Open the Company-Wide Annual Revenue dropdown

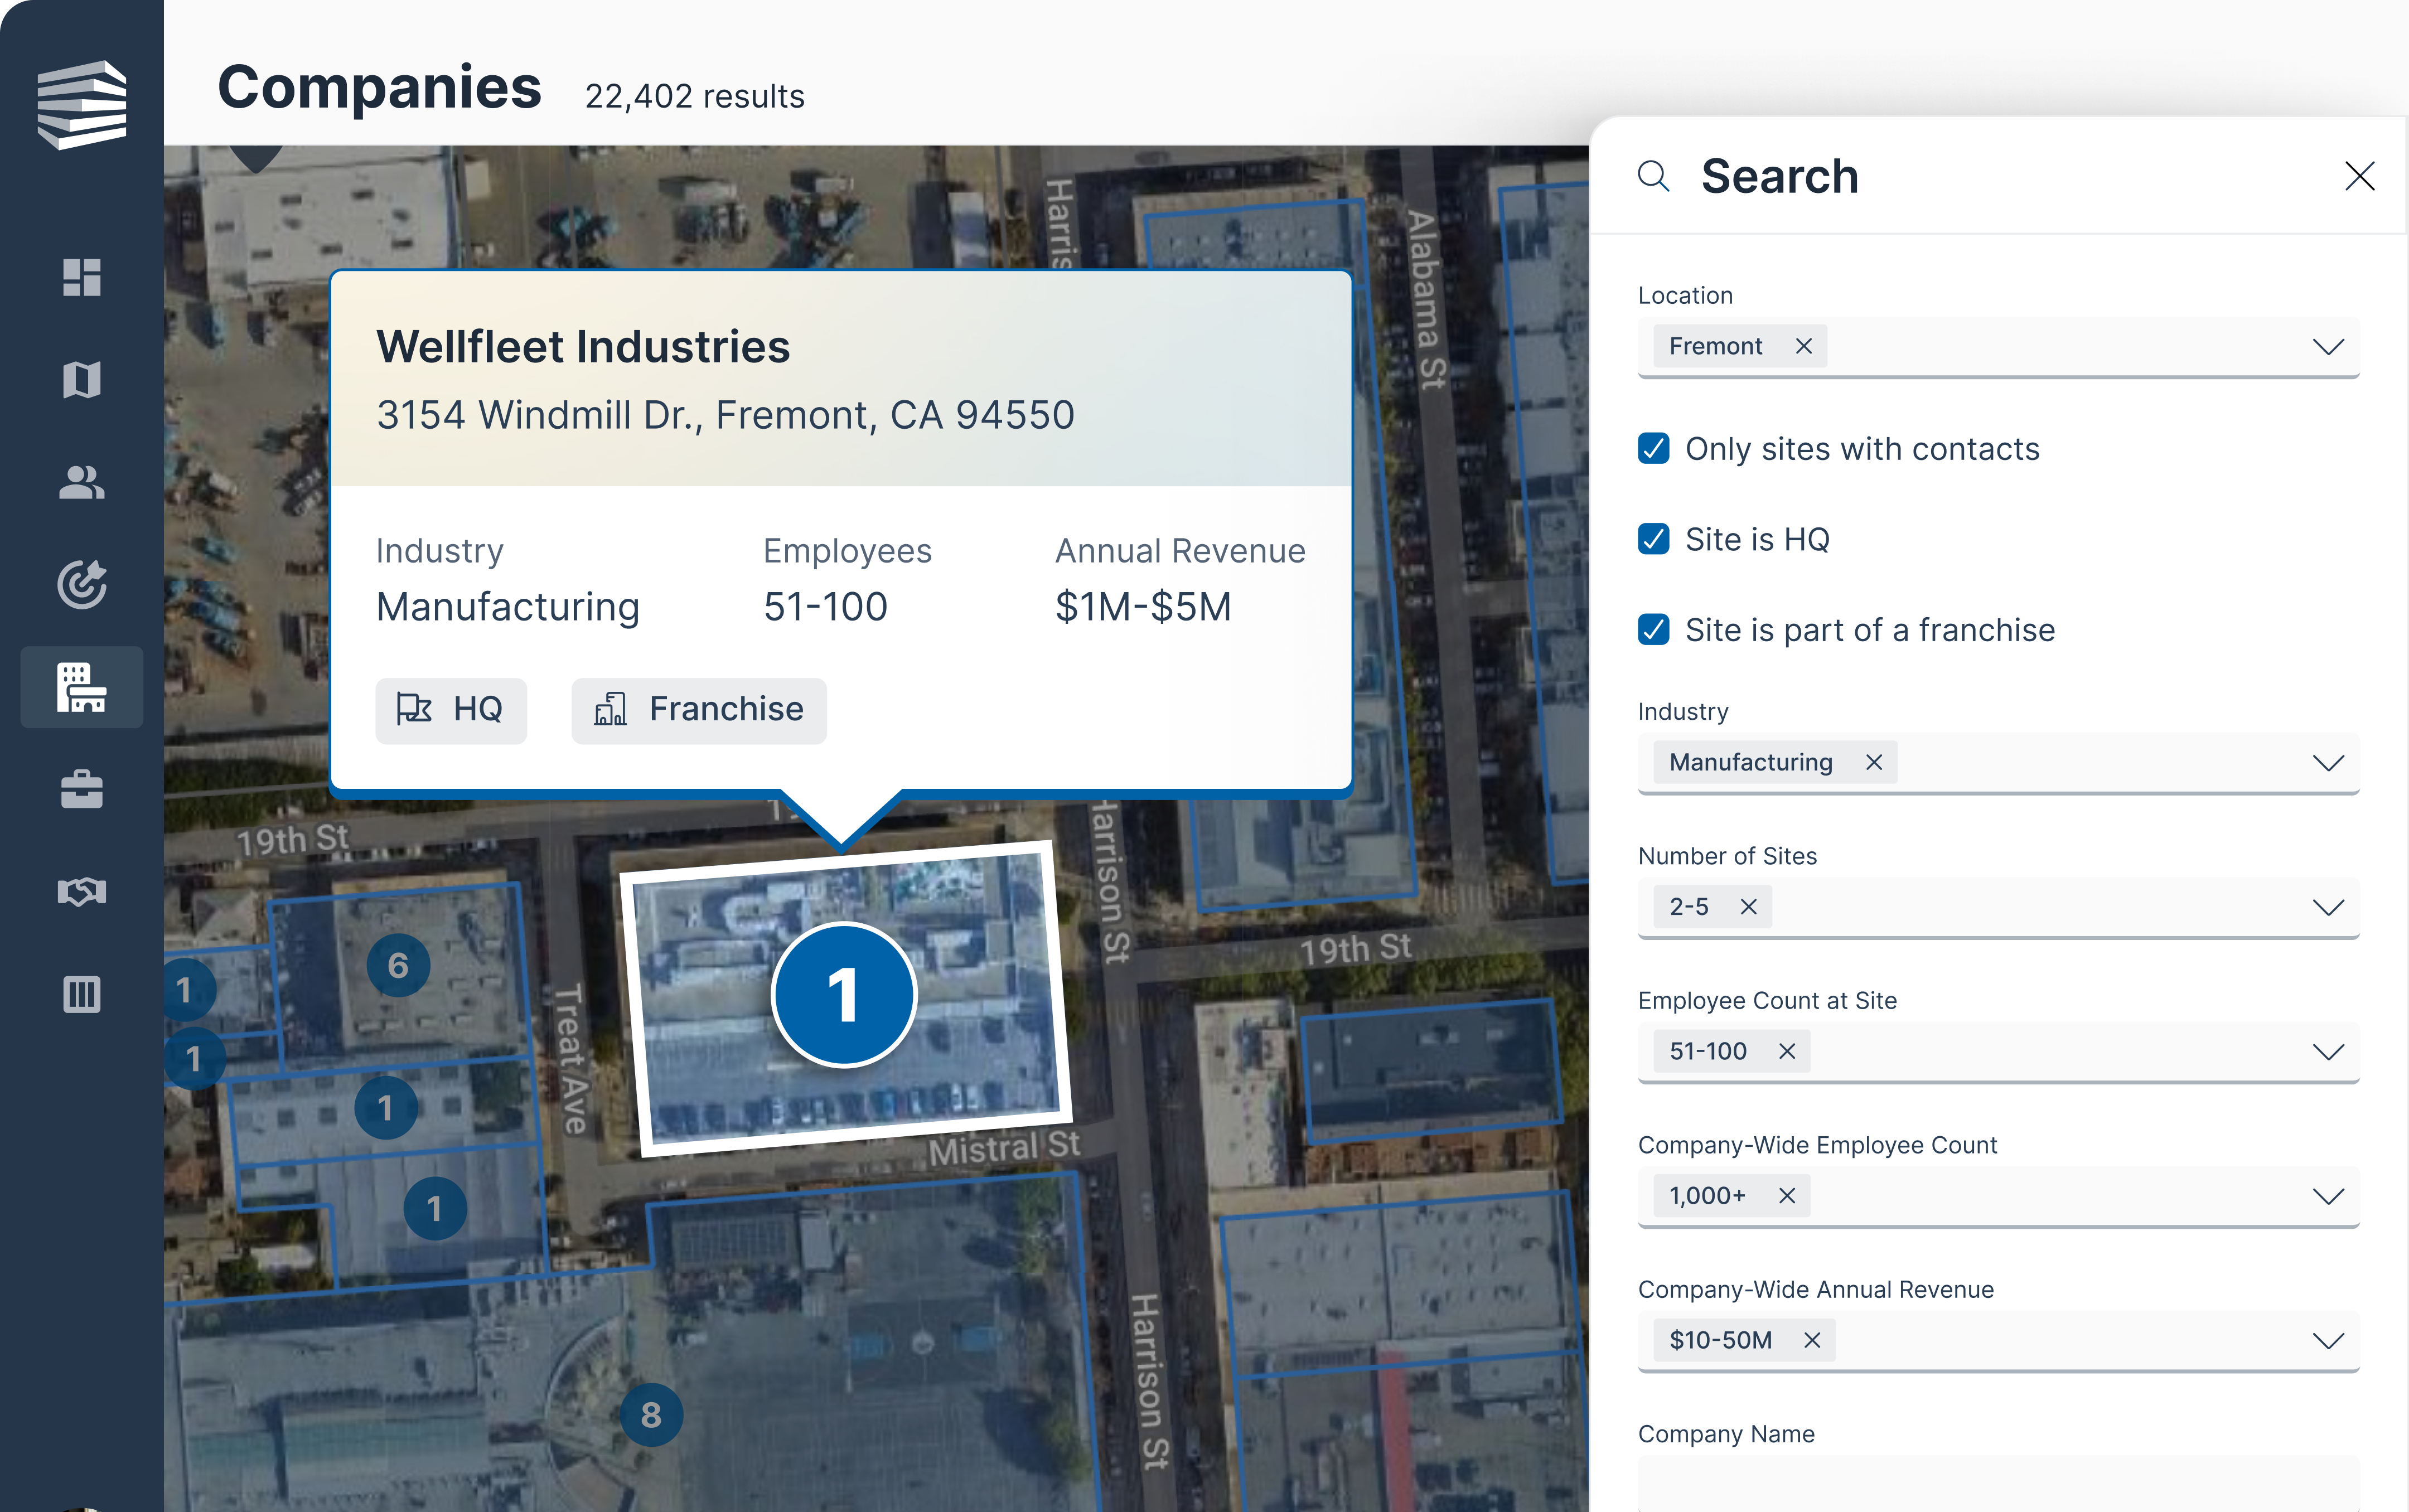click(x=2328, y=1341)
